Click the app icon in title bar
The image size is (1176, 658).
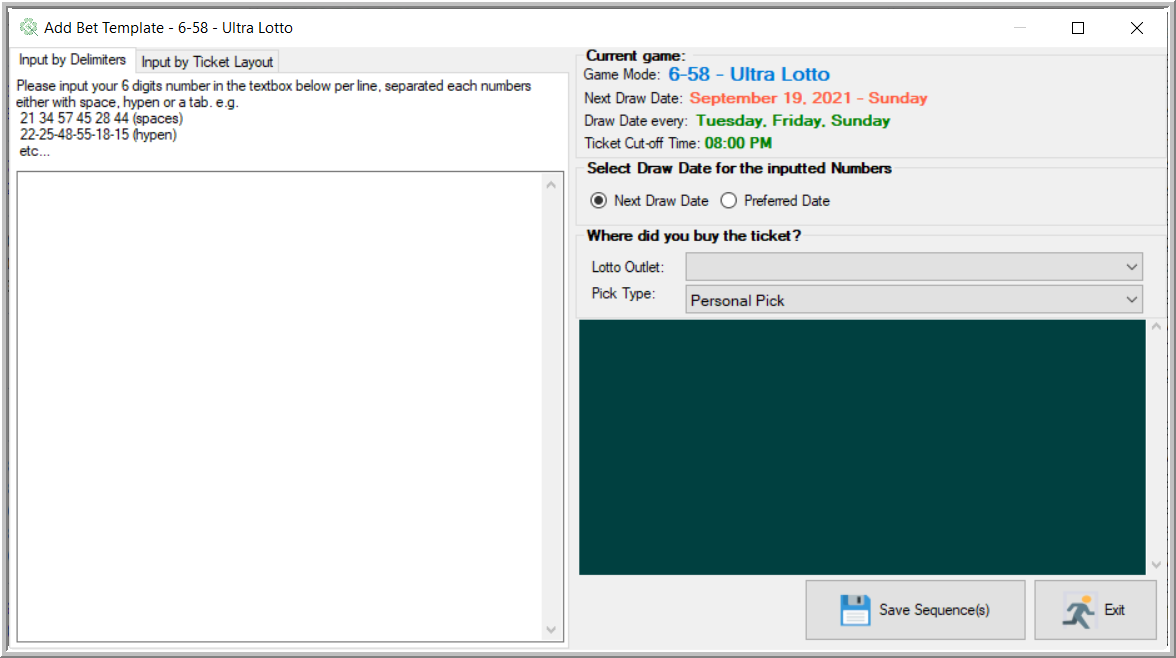(x=28, y=28)
